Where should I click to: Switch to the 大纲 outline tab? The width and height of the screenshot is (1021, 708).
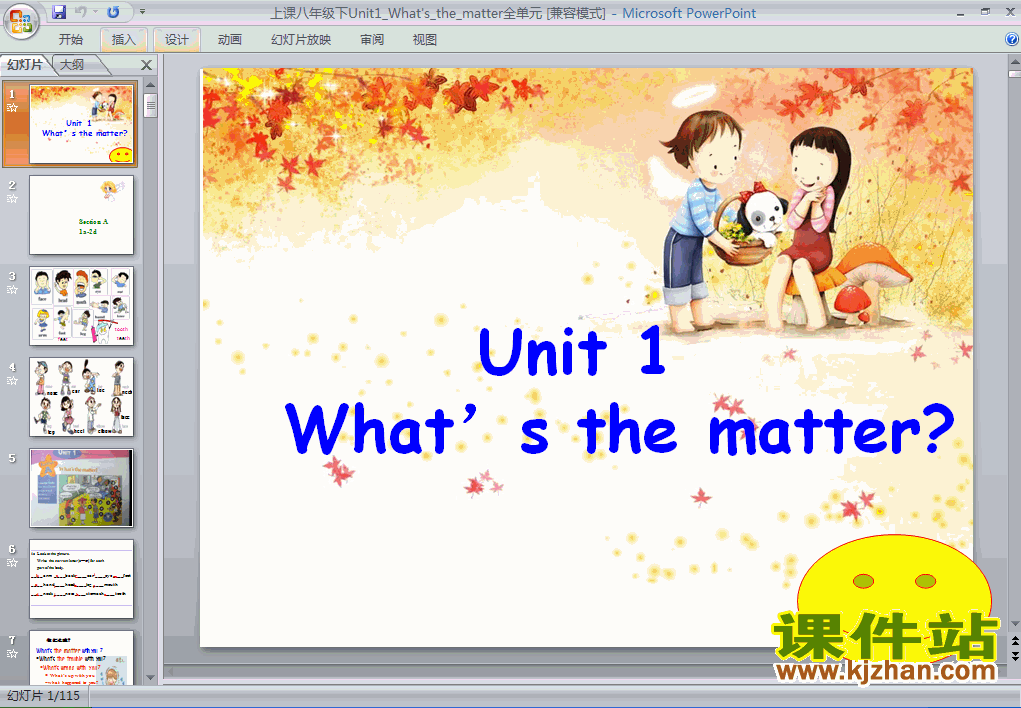[75, 64]
